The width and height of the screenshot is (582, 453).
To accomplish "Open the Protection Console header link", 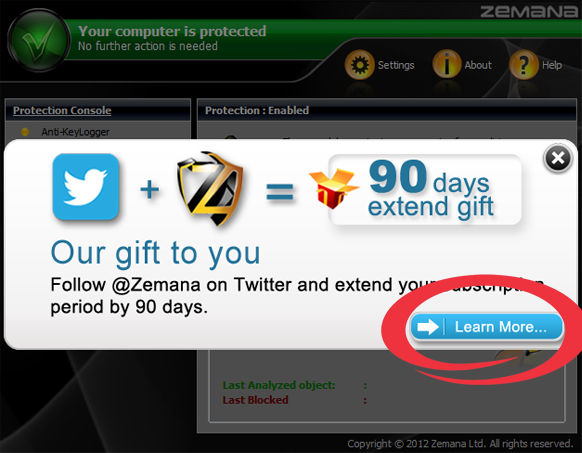I will pyautogui.click(x=62, y=110).
